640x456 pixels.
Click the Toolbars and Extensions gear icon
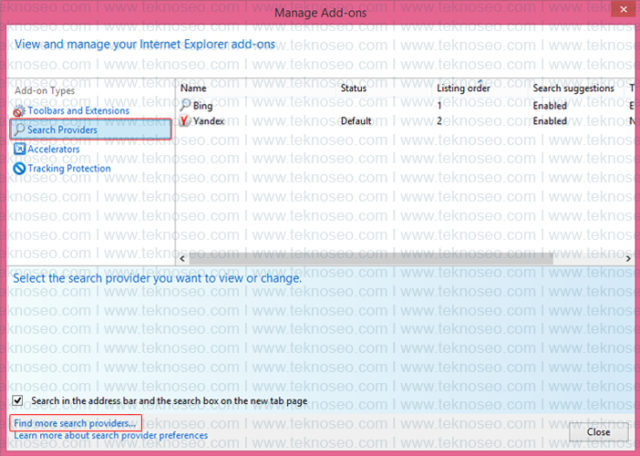click(19, 111)
